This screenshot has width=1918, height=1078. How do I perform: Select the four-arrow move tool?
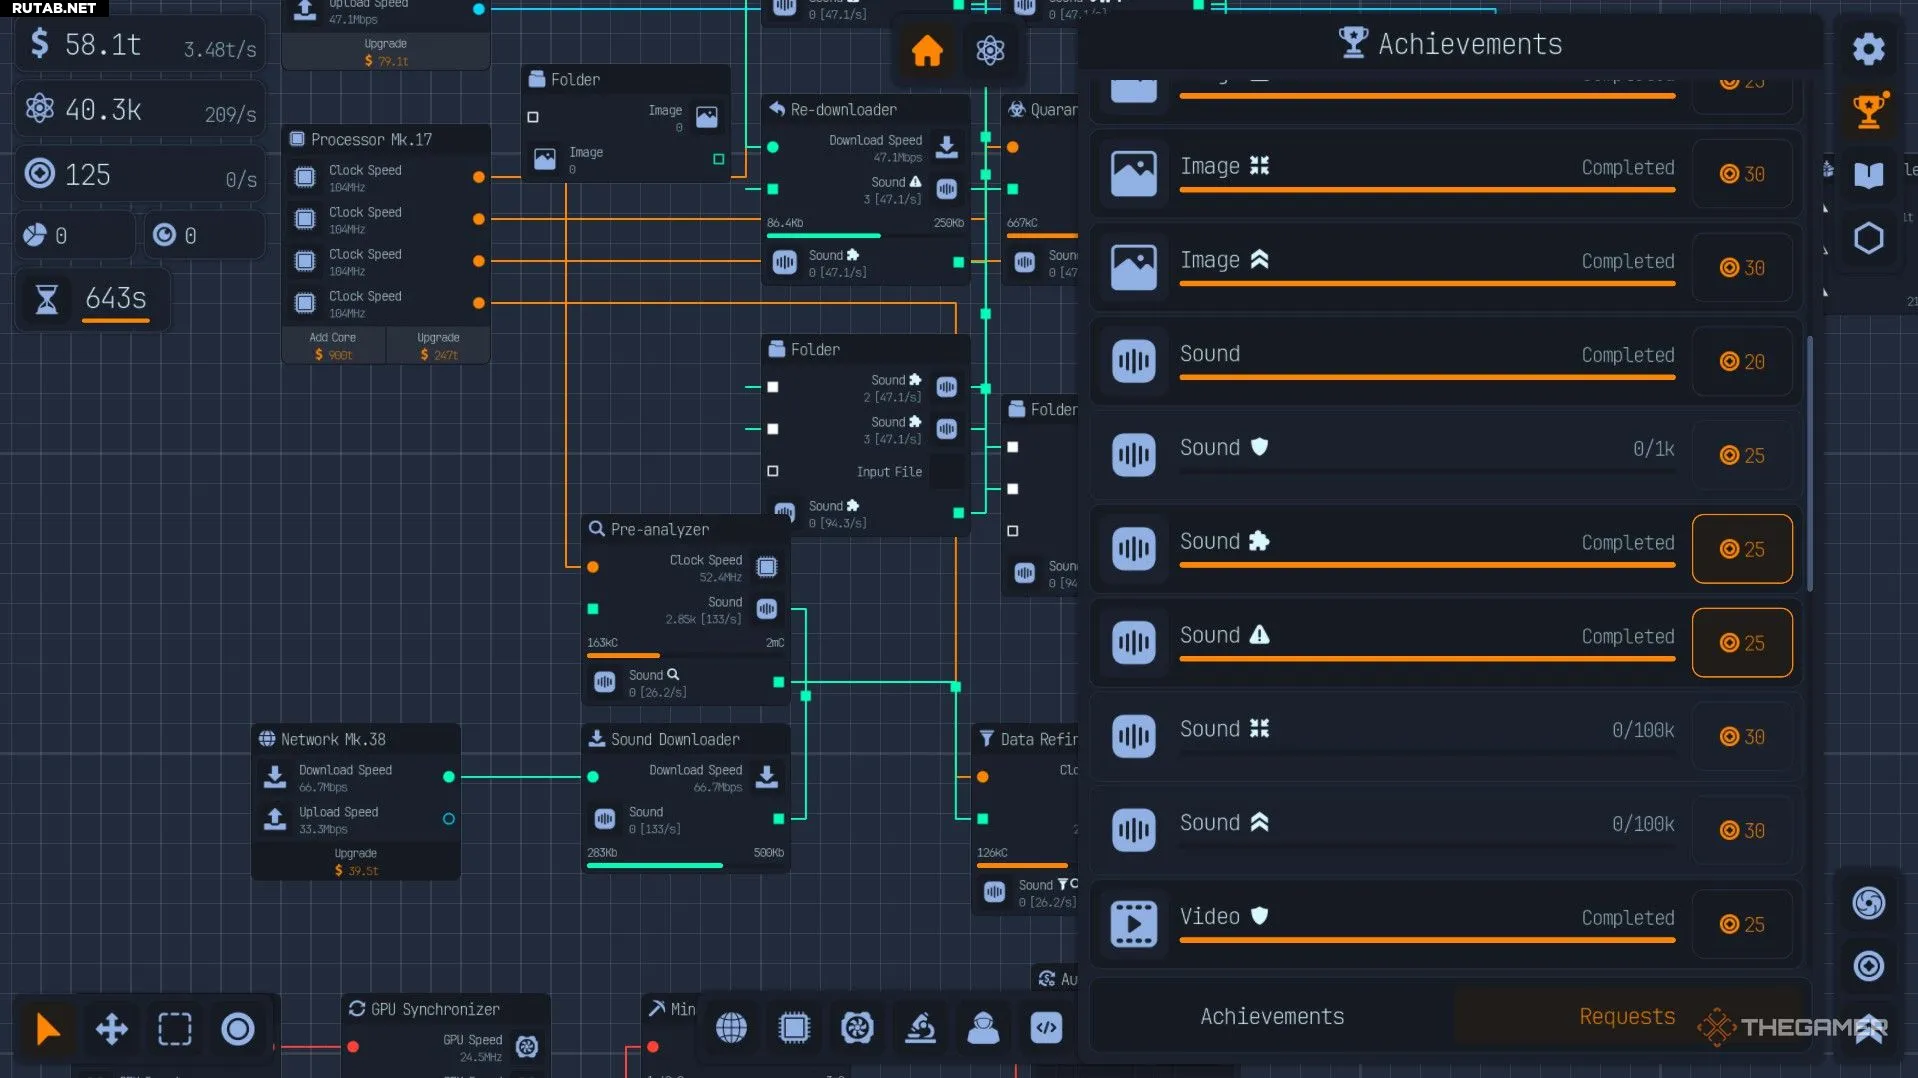coord(111,1028)
